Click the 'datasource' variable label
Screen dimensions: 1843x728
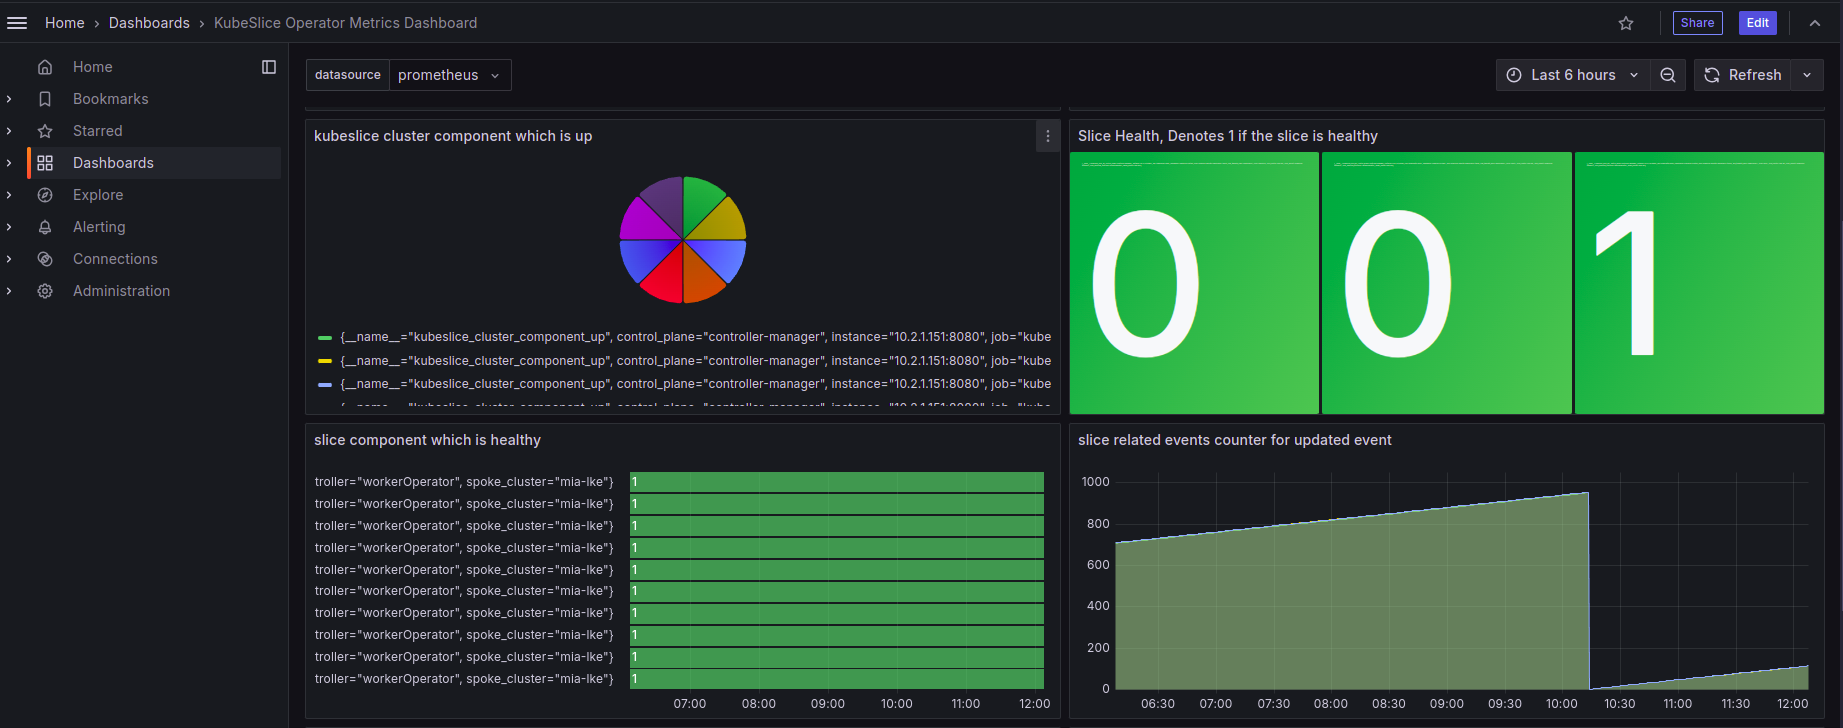pos(348,75)
